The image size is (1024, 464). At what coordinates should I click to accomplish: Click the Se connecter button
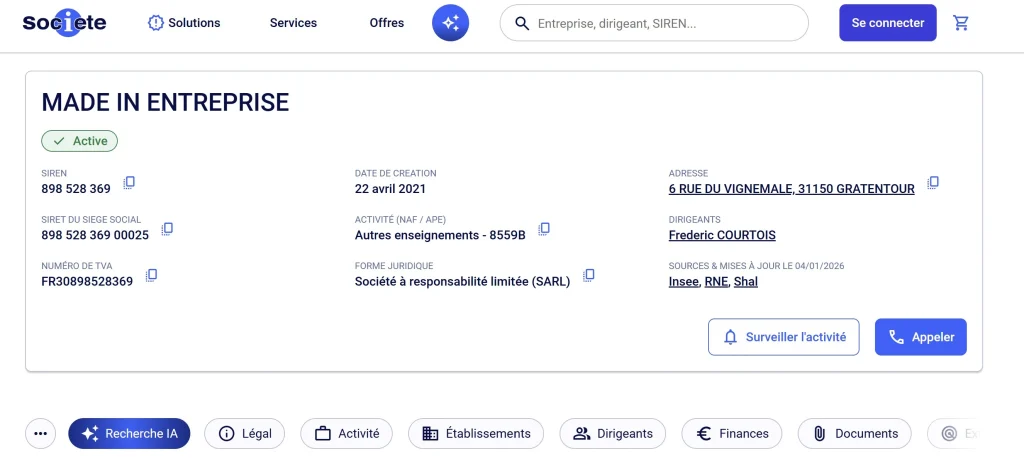point(888,23)
